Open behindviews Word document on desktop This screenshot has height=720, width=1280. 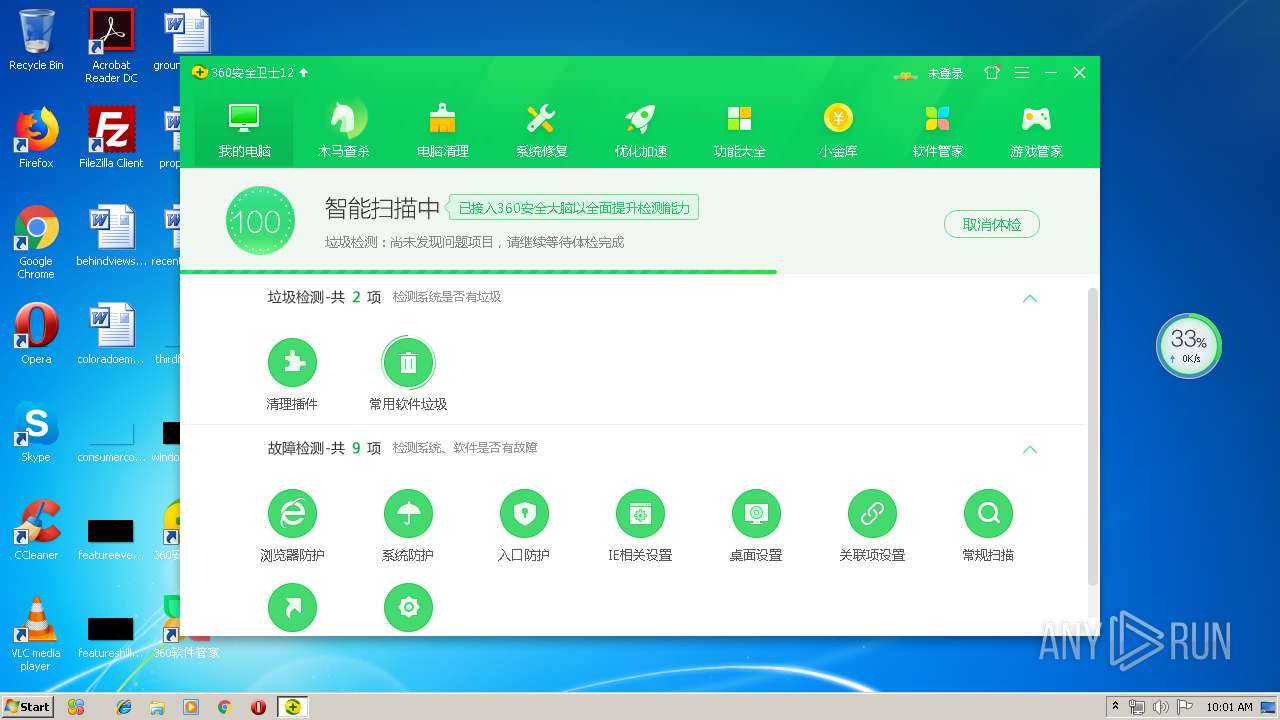pos(111,236)
